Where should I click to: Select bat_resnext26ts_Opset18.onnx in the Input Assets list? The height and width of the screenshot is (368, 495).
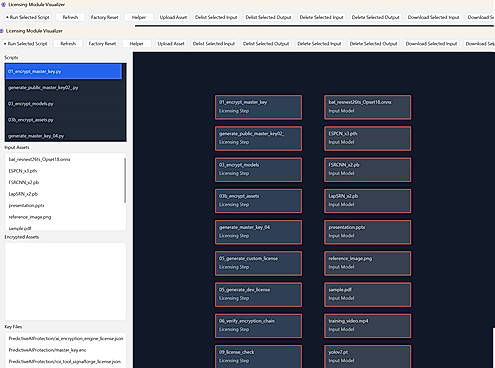point(64,159)
